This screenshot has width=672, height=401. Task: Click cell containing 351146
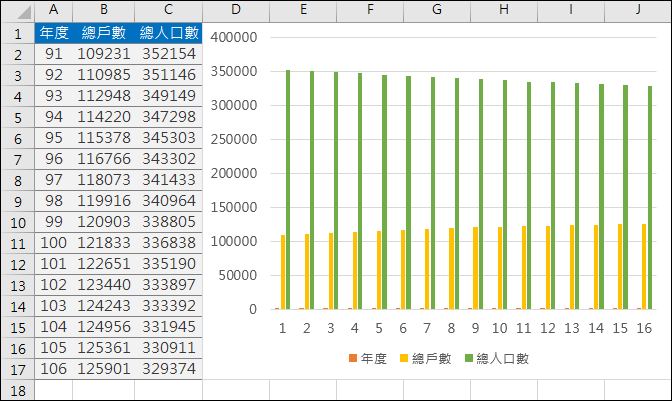pyautogui.click(x=168, y=75)
